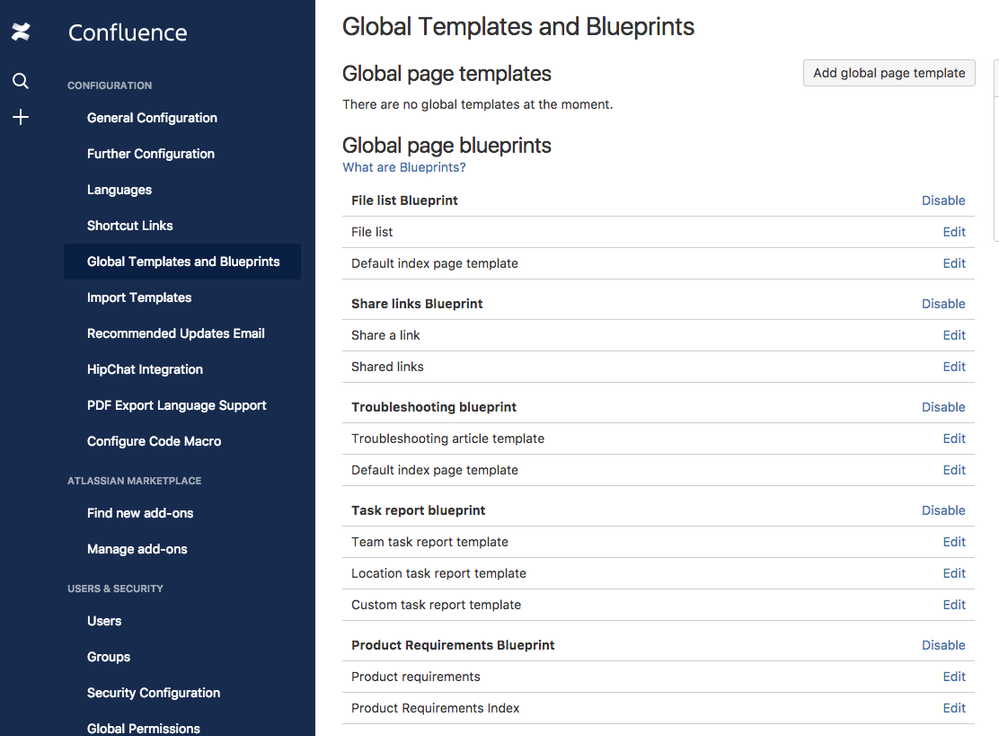Edit Troubleshooting blueprint's Default index page template
Viewport: 999px width, 736px height.
954,470
